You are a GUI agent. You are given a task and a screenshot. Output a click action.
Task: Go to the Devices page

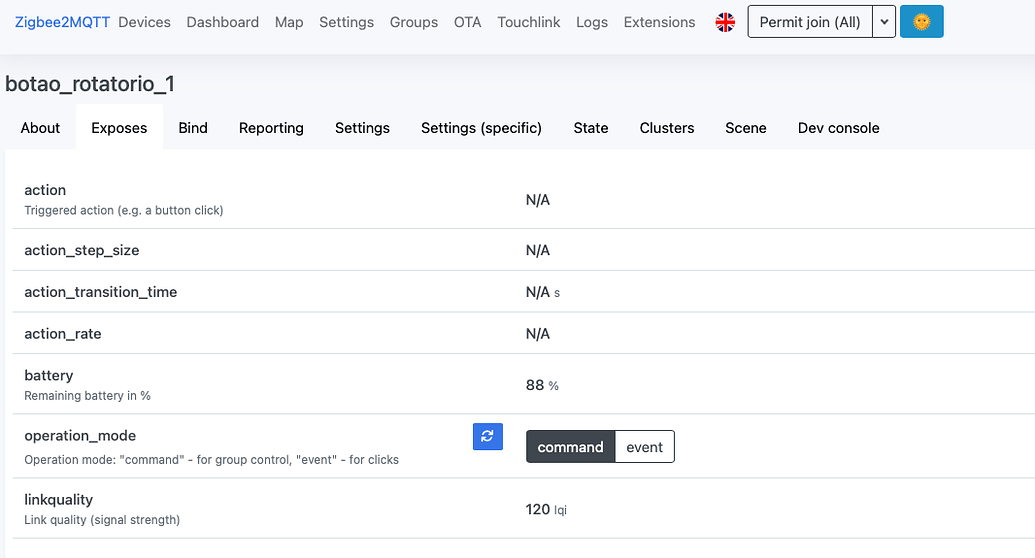point(144,22)
